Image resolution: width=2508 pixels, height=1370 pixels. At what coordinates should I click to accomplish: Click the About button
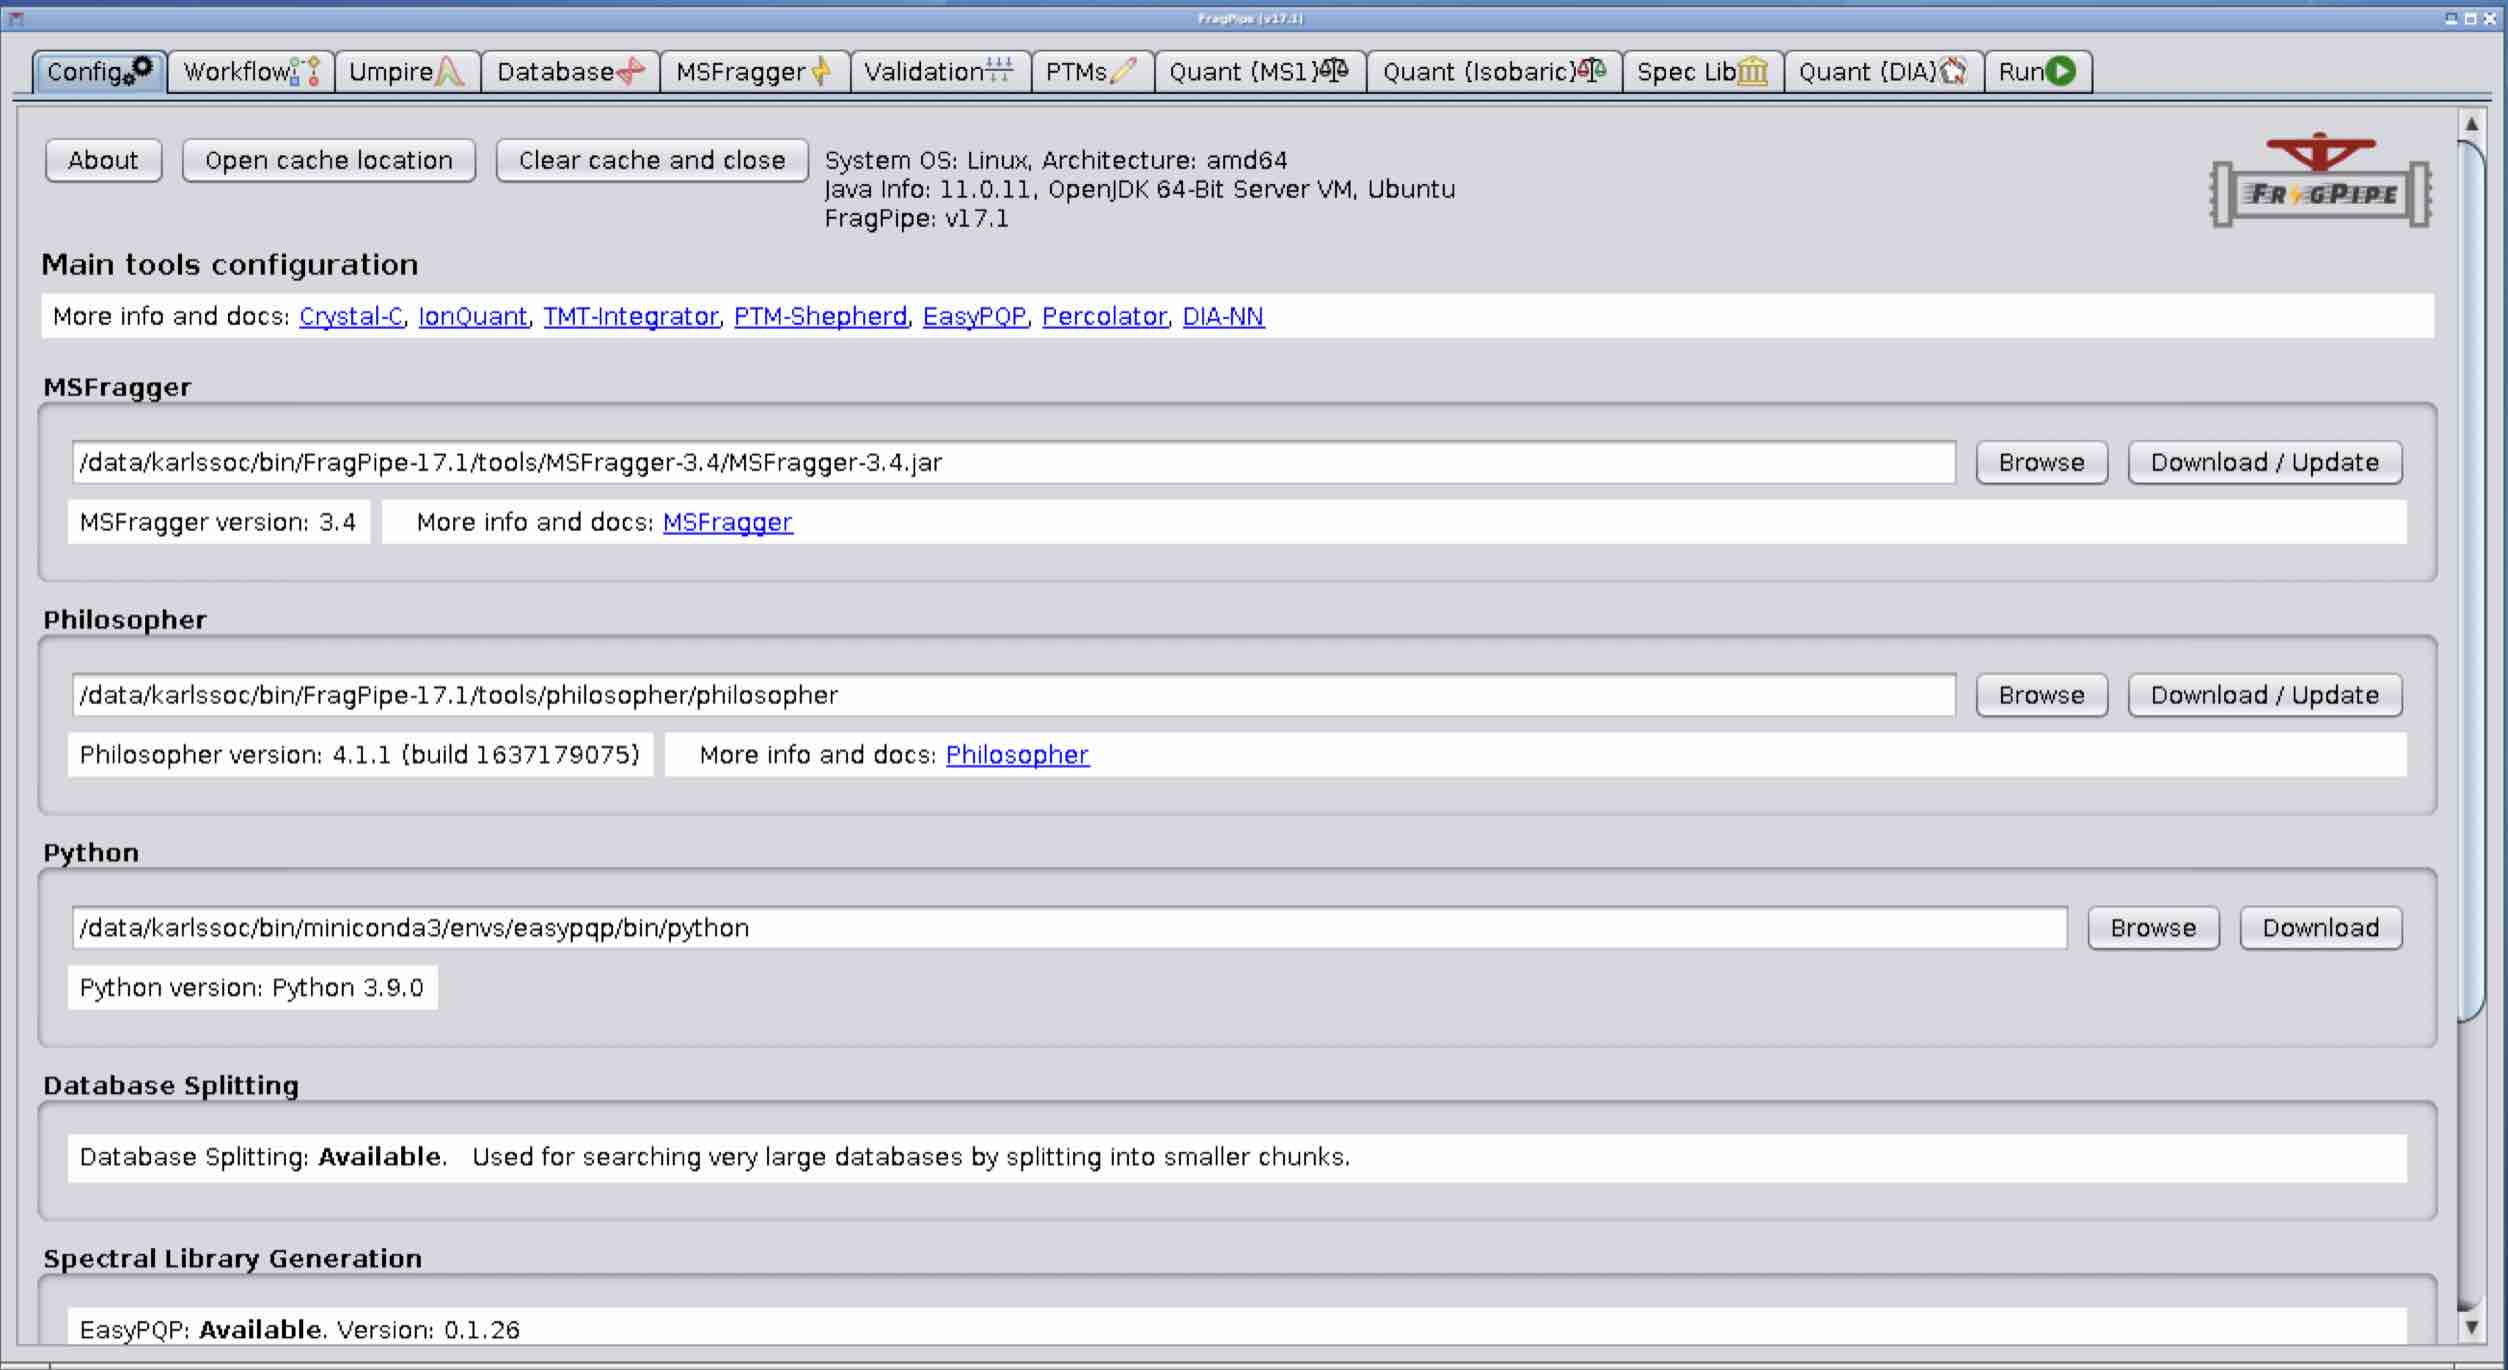coord(103,161)
